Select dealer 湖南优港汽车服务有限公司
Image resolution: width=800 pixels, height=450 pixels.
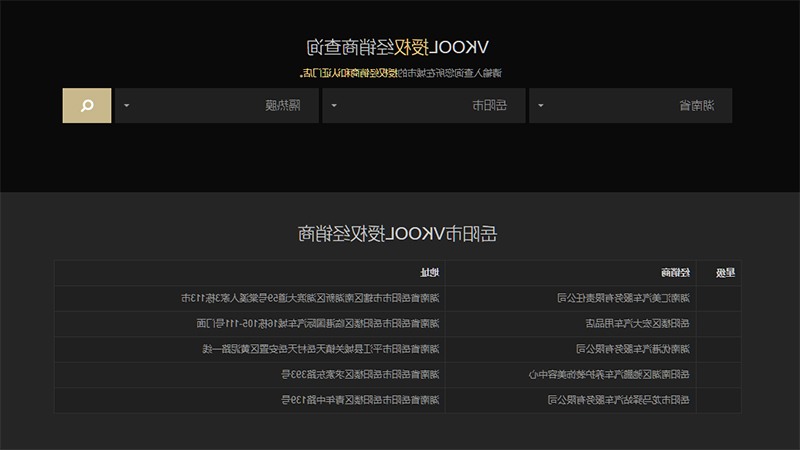click(633, 349)
